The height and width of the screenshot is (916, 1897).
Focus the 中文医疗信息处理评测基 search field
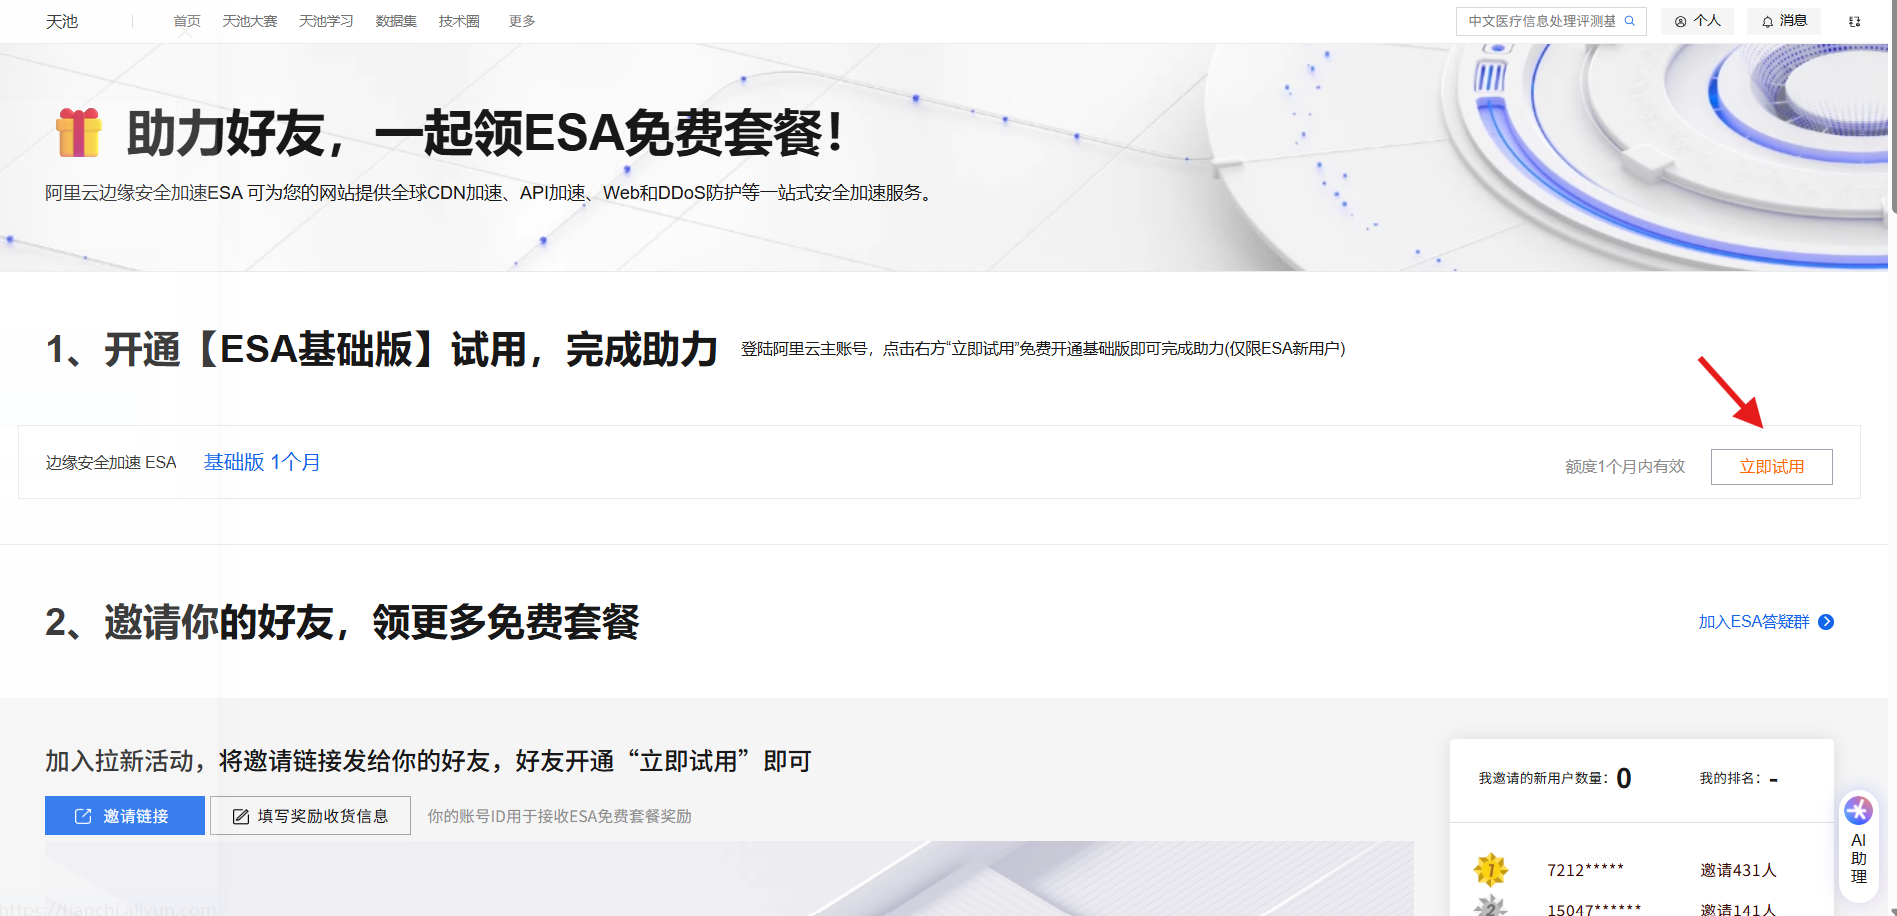pos(1551,21)
